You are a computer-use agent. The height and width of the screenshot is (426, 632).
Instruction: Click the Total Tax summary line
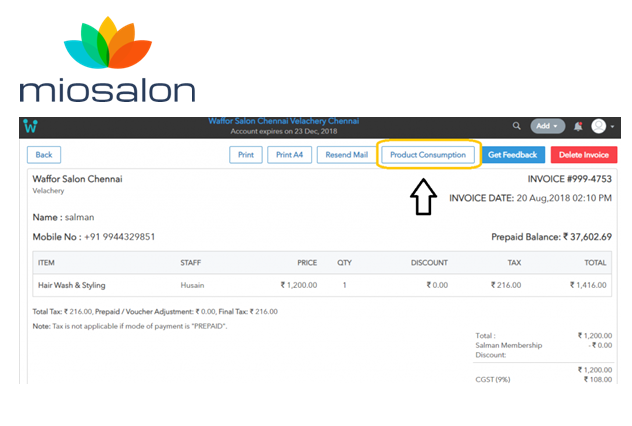(155, 312)
